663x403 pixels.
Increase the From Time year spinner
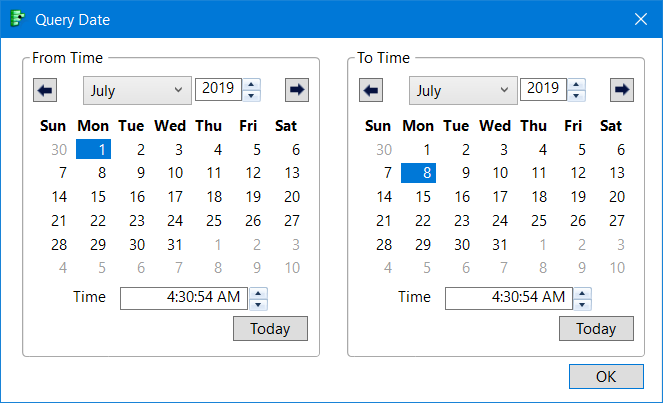(252, 84)
